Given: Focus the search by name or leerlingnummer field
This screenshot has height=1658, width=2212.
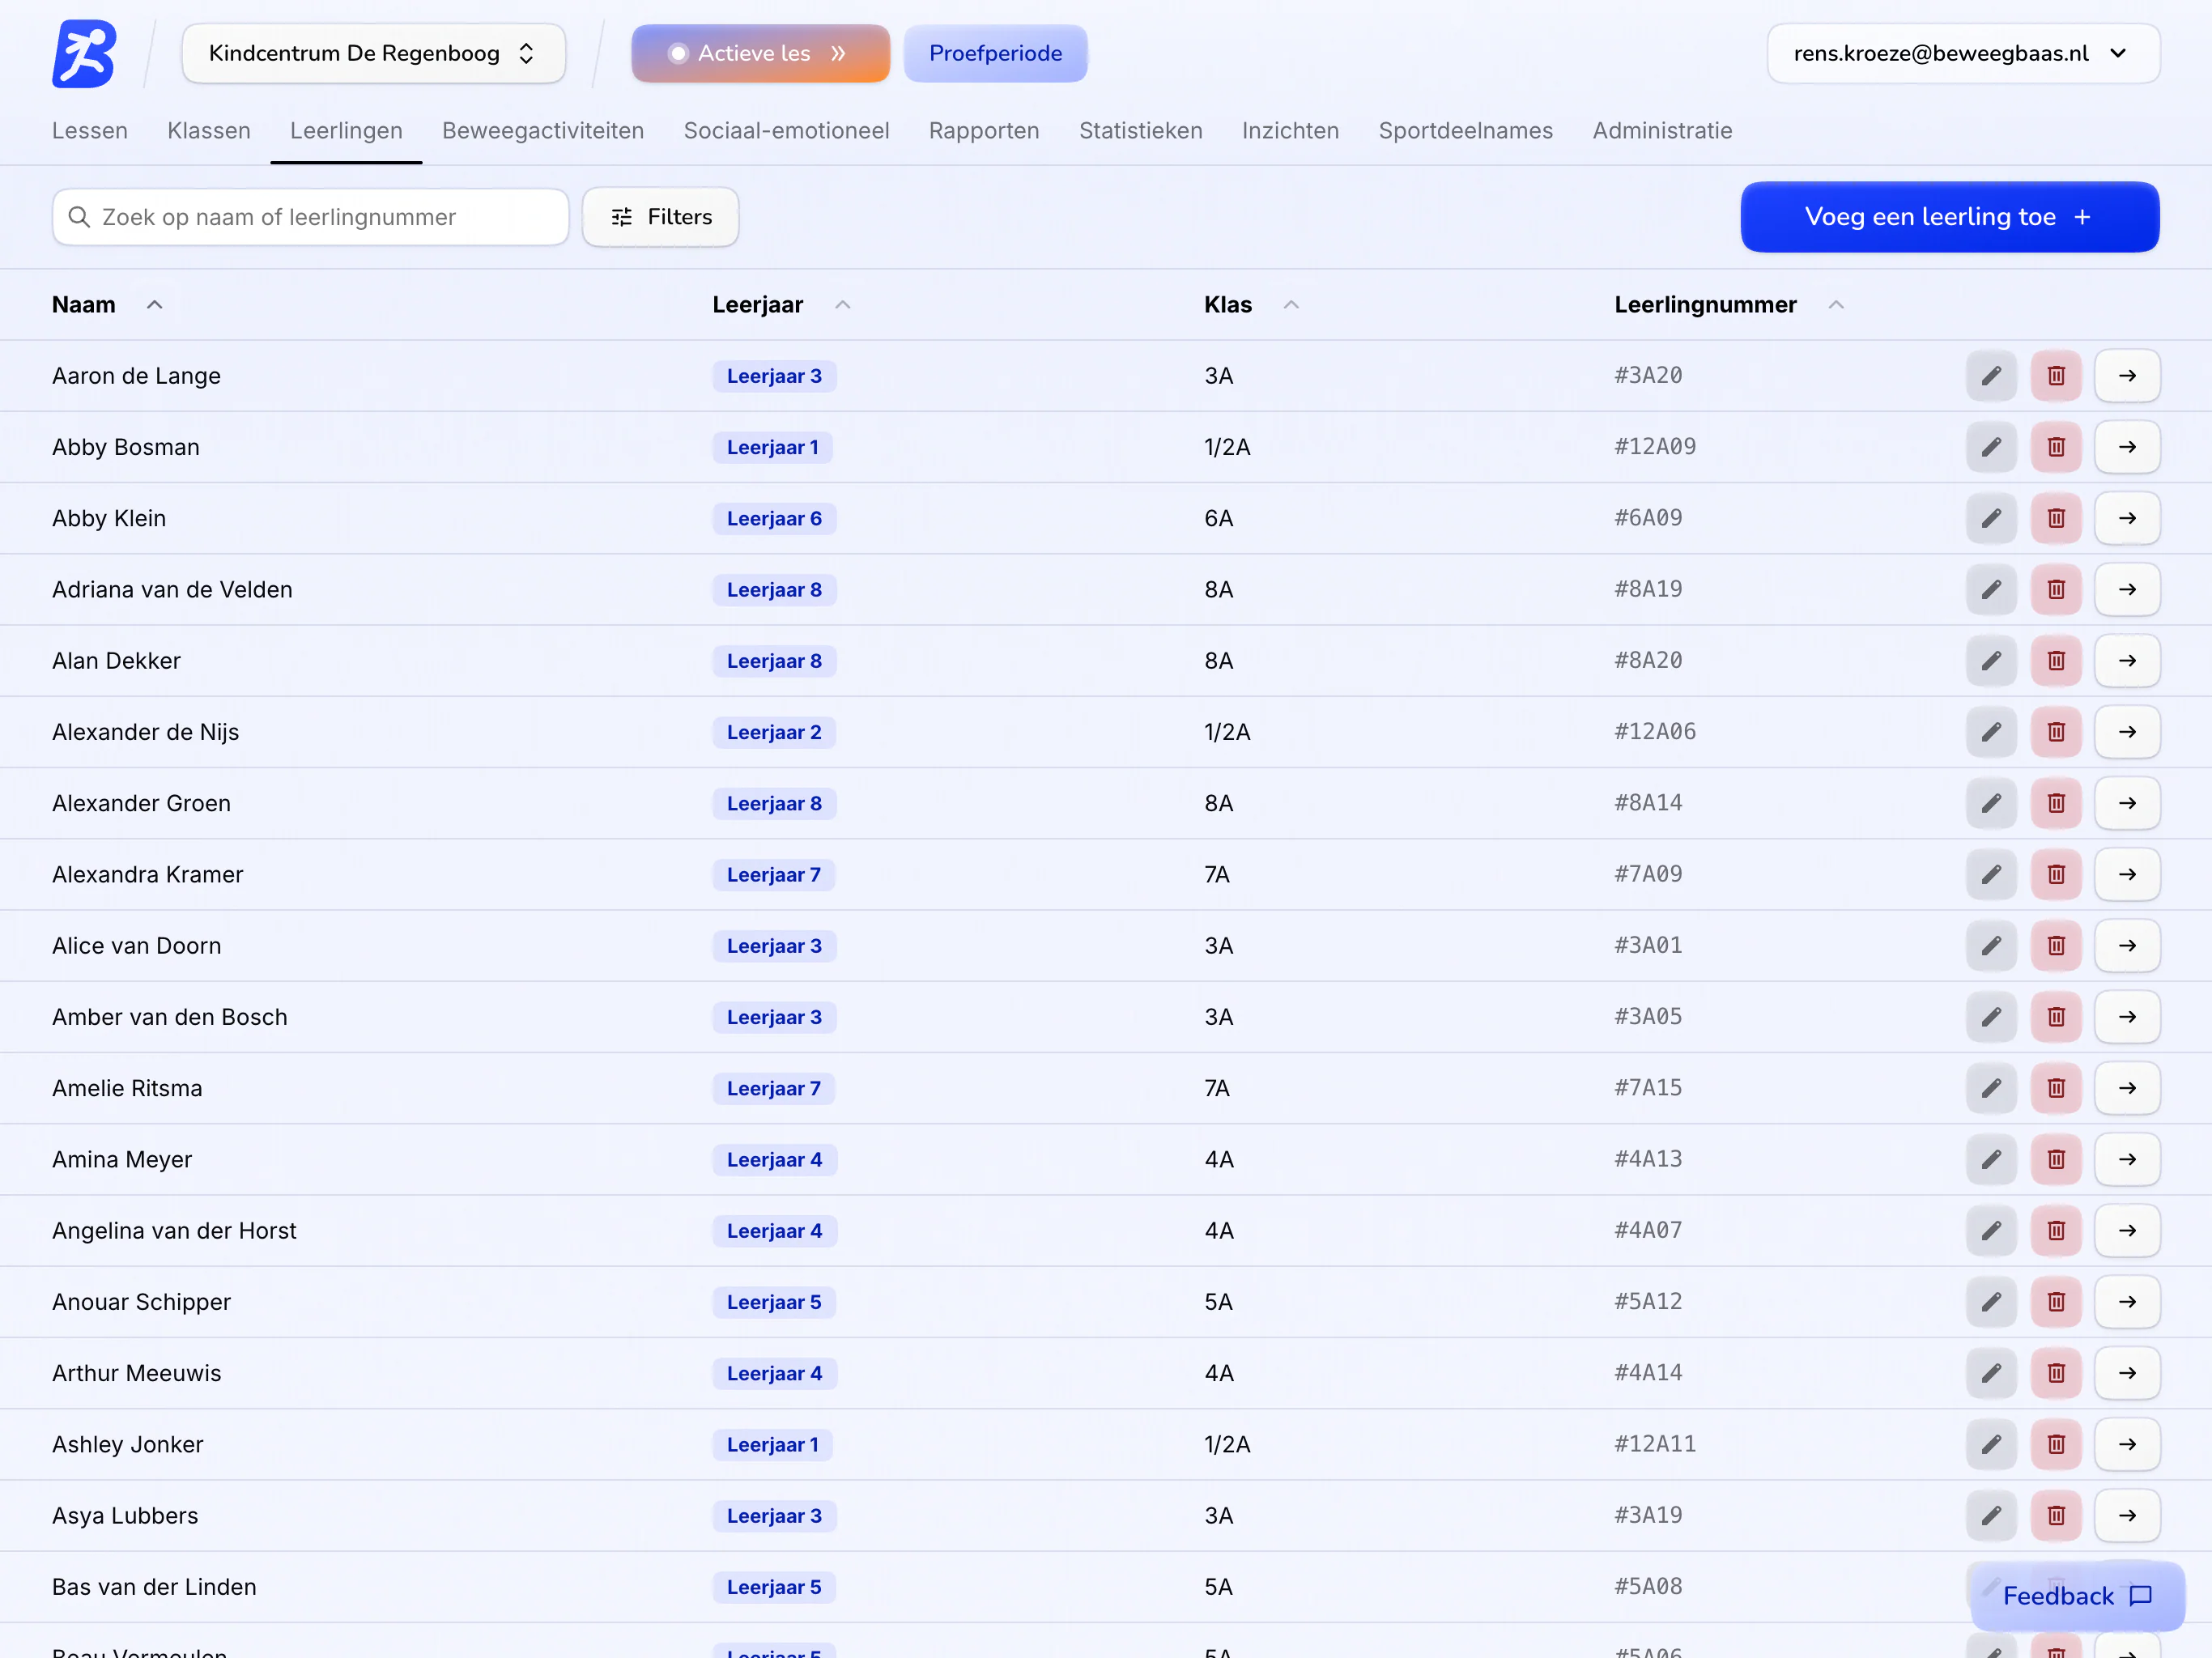Looking at the screenshot, I should 310,217.
